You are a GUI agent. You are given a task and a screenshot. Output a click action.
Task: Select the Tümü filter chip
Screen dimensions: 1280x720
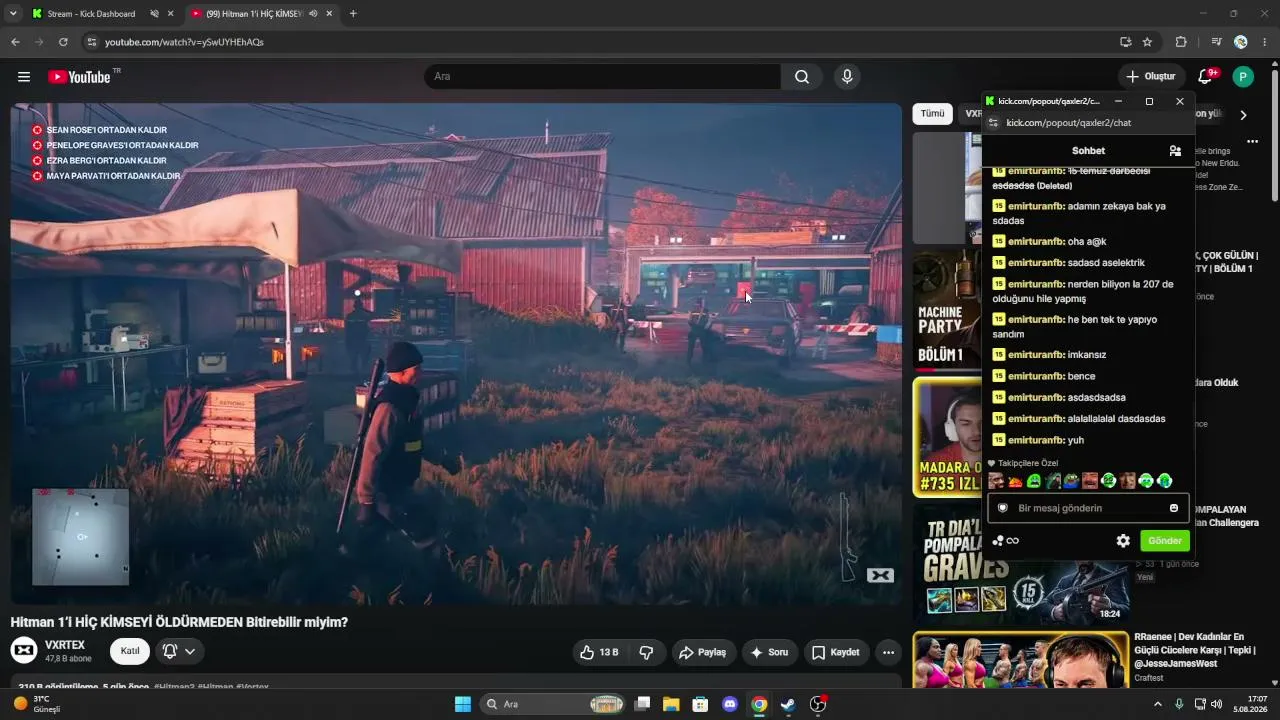[932, 114]
